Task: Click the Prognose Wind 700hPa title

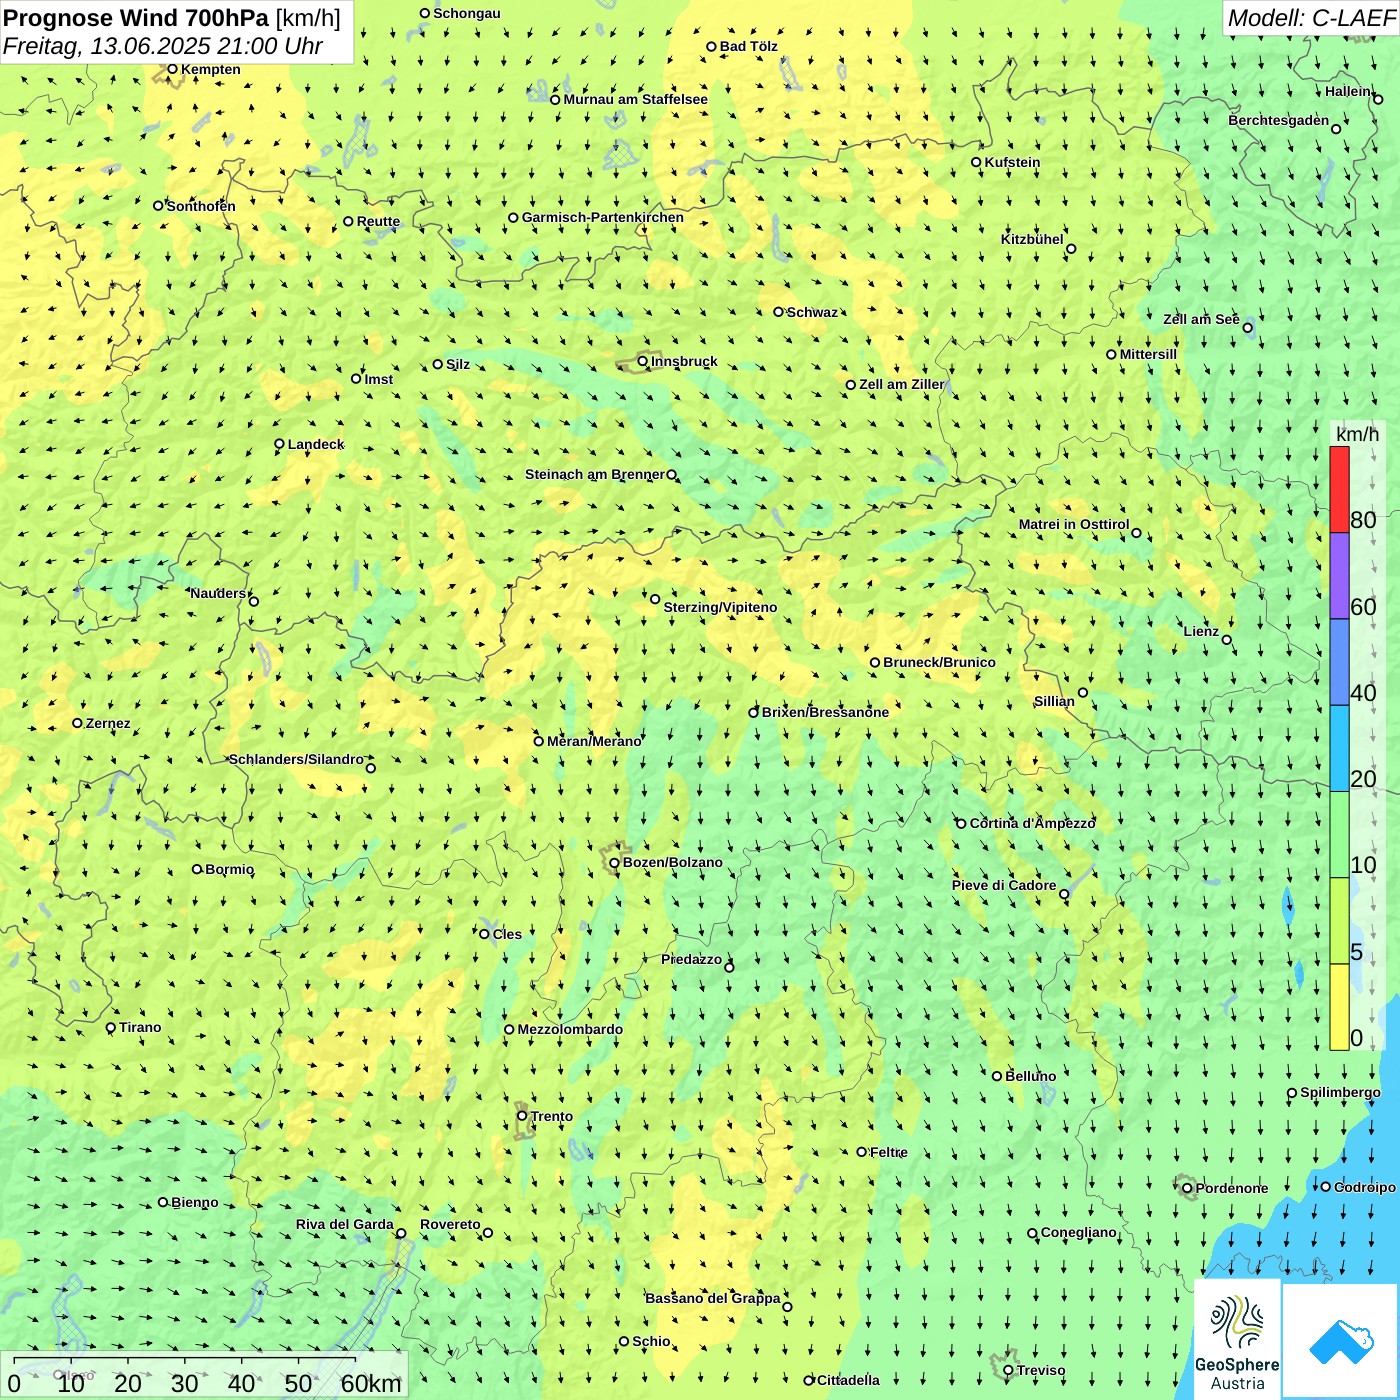Action: [136, 18]
